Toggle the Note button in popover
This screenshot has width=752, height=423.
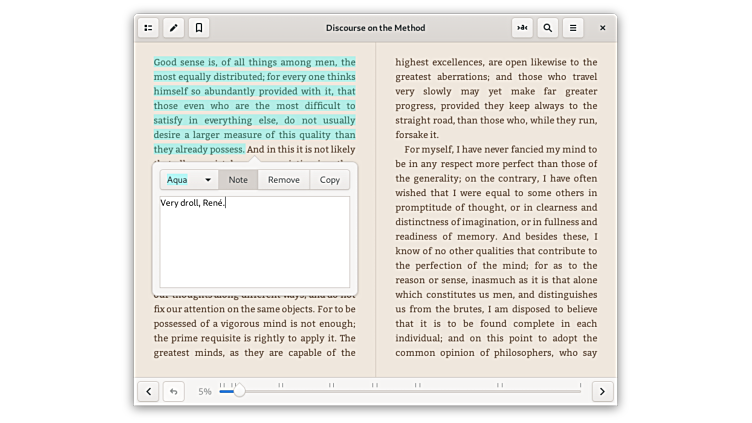tap(238, 180)
